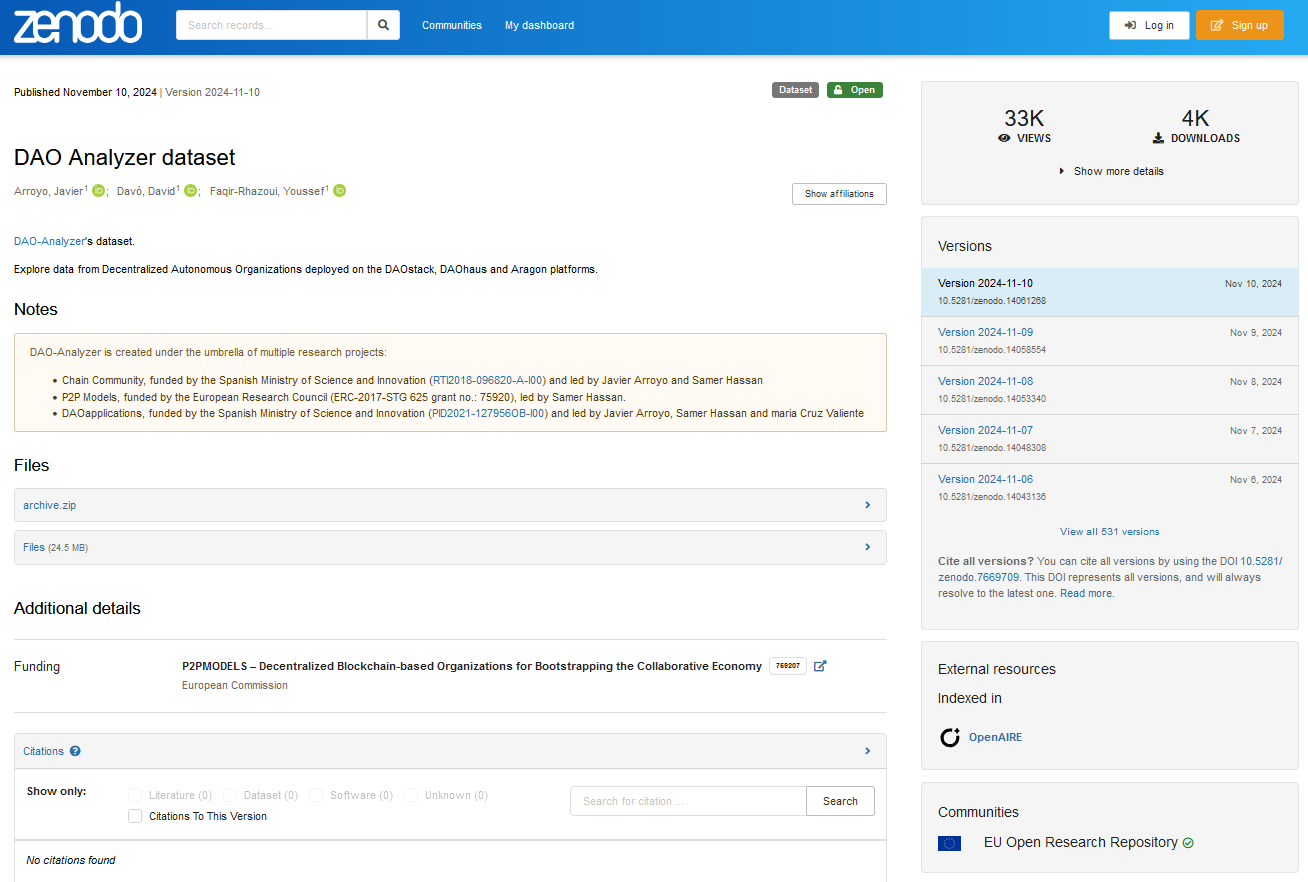Open the all-versions DOI 10.5281/zenodo.7669709 link
Screen dimensions: 1308x882
coord(1110,569)
